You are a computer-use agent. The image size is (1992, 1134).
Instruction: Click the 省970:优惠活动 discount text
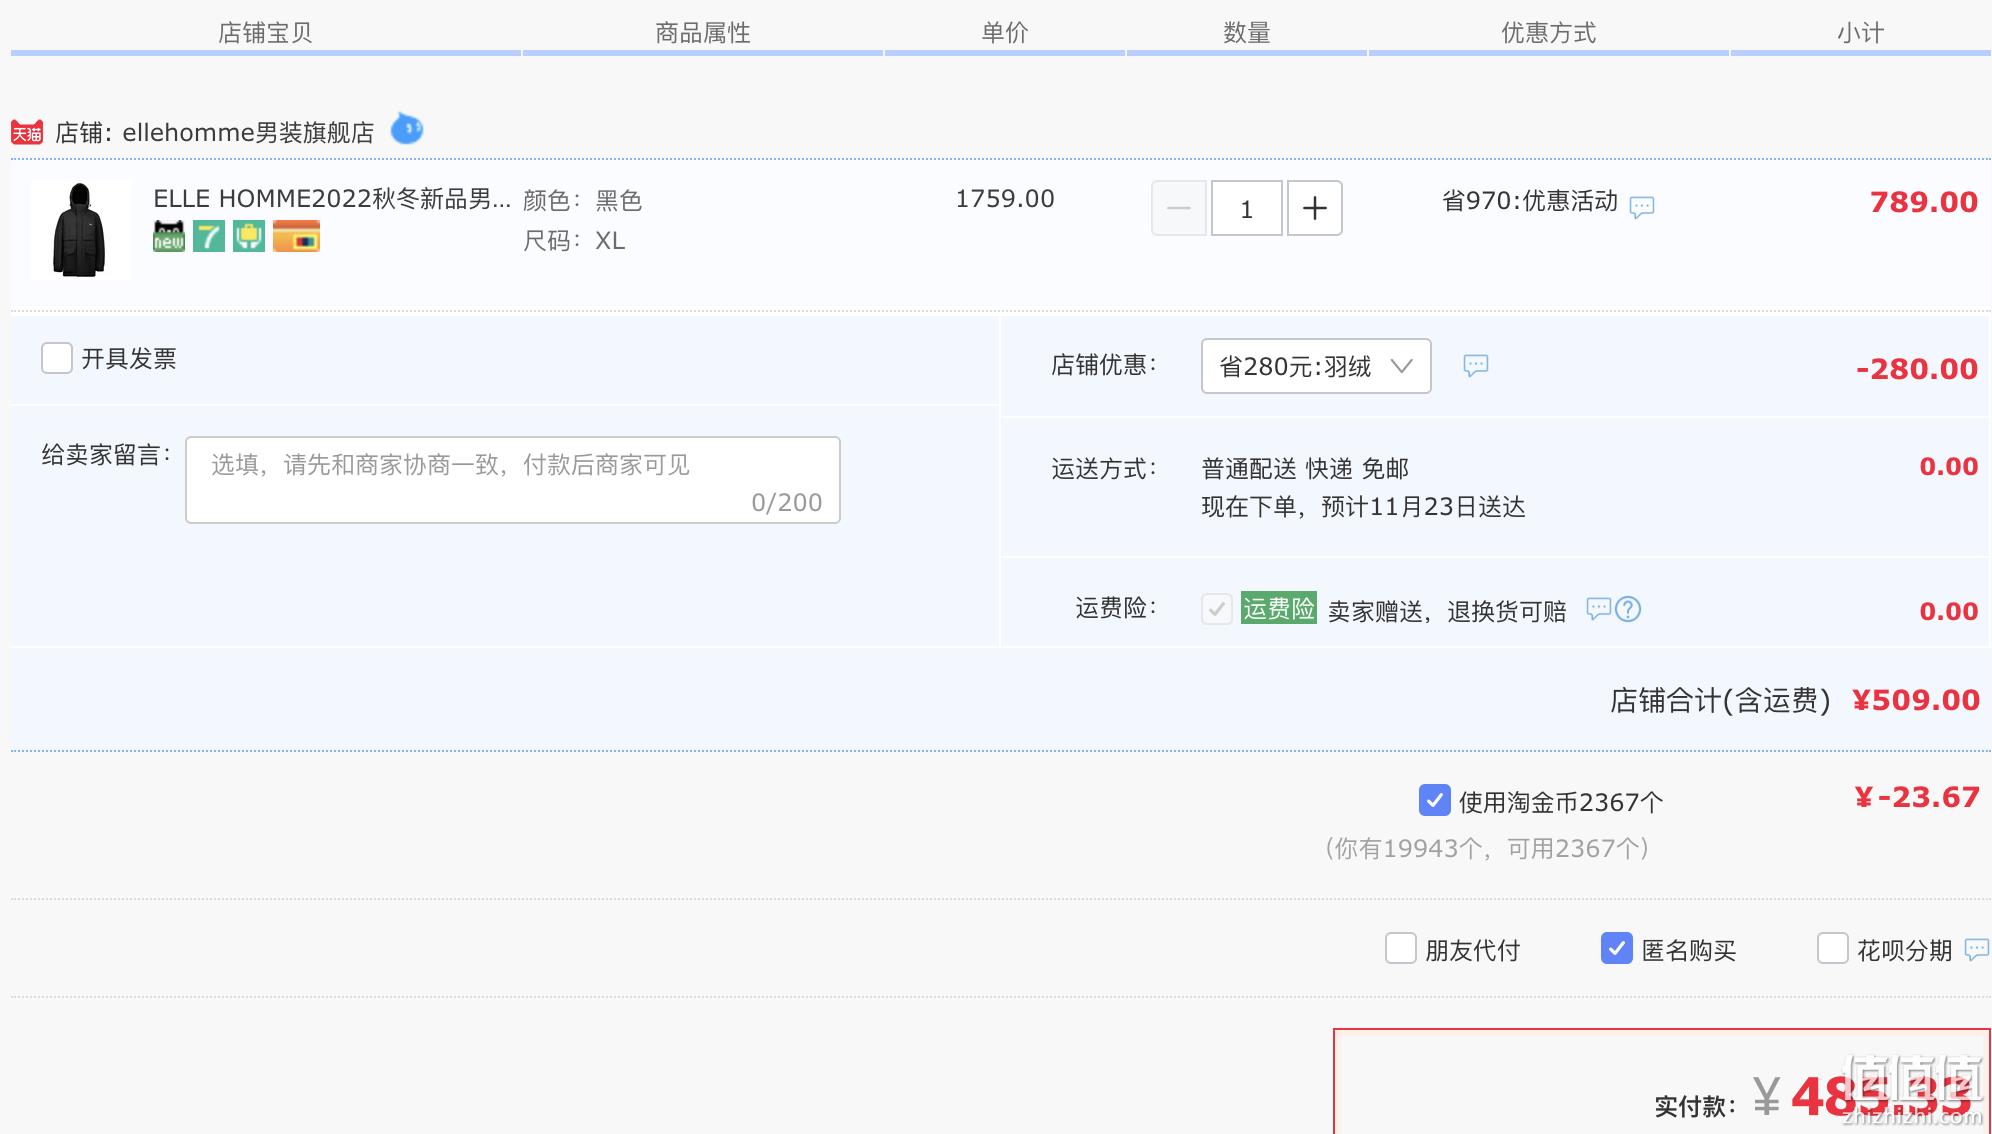[1530, 201]
